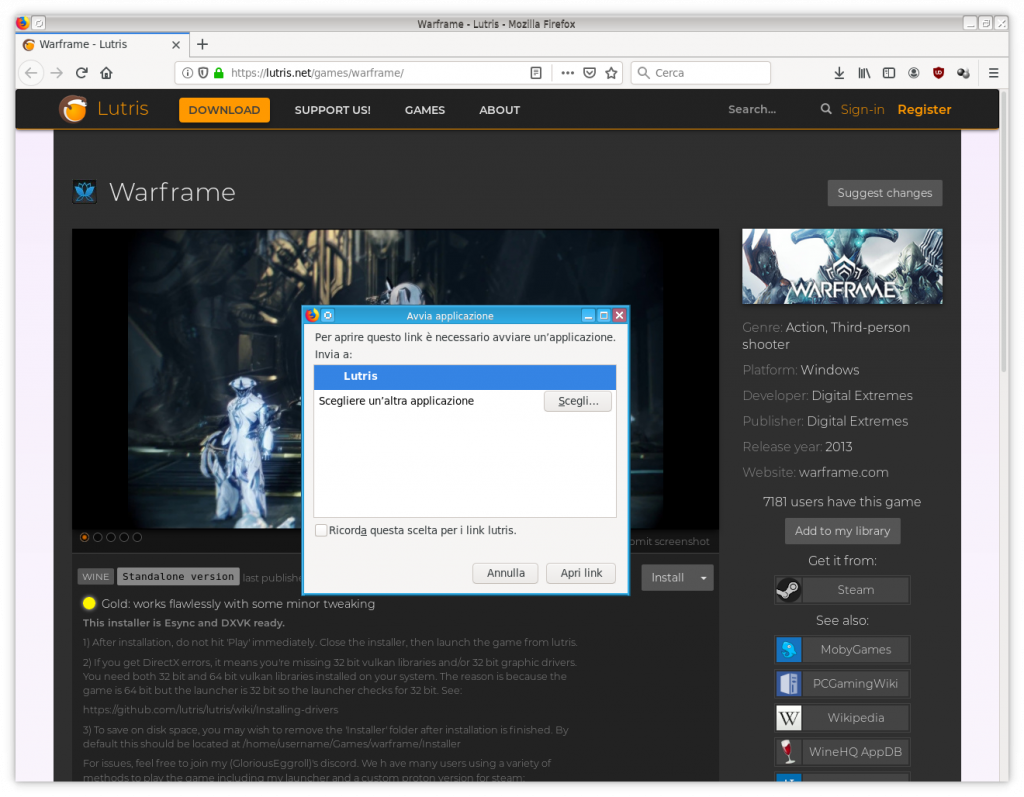
Task: Open GAMES nav item
Action: [x=424, y=110]
